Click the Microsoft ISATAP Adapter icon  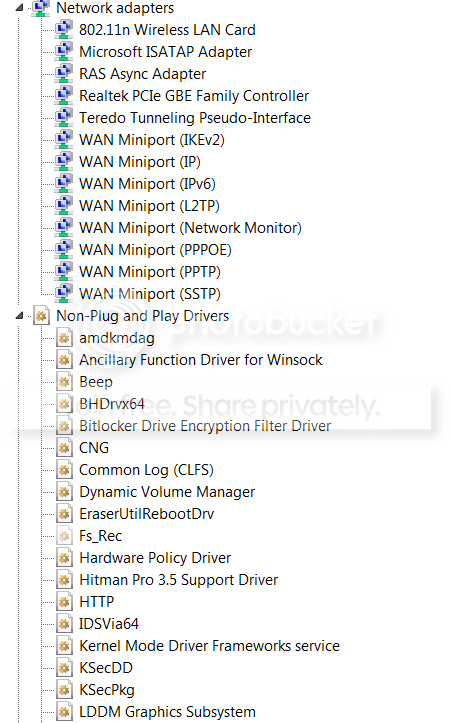(x=64, y=52)
